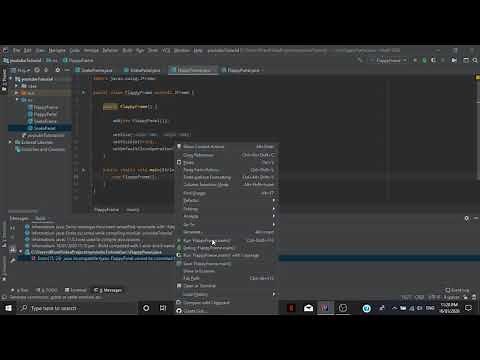
Task: Choose Find Usages in context menu
Action: (227, 193)
